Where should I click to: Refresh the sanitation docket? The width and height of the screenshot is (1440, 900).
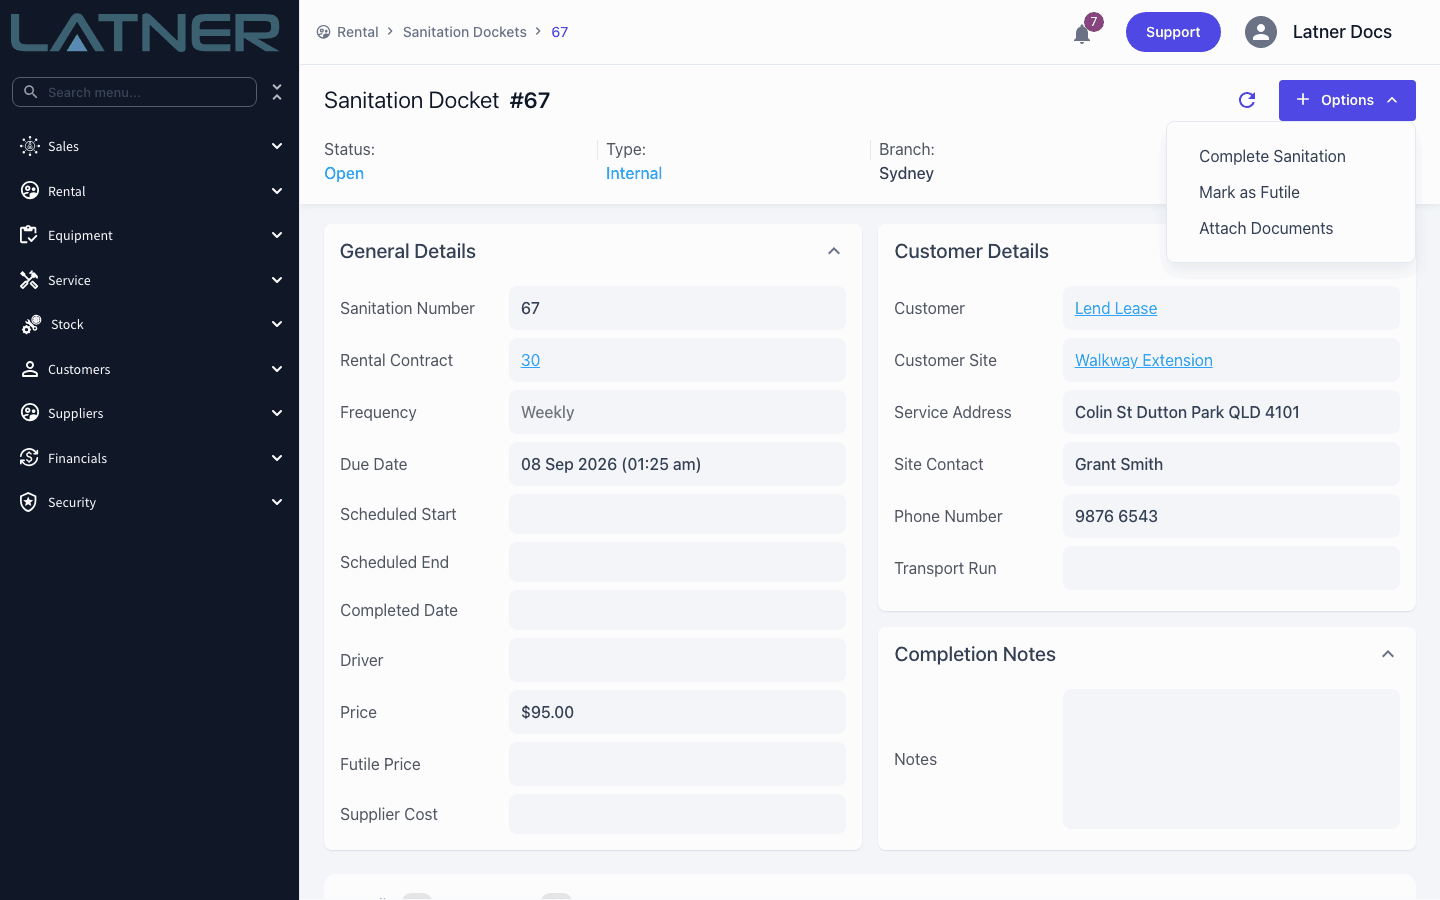(1247, 100)
